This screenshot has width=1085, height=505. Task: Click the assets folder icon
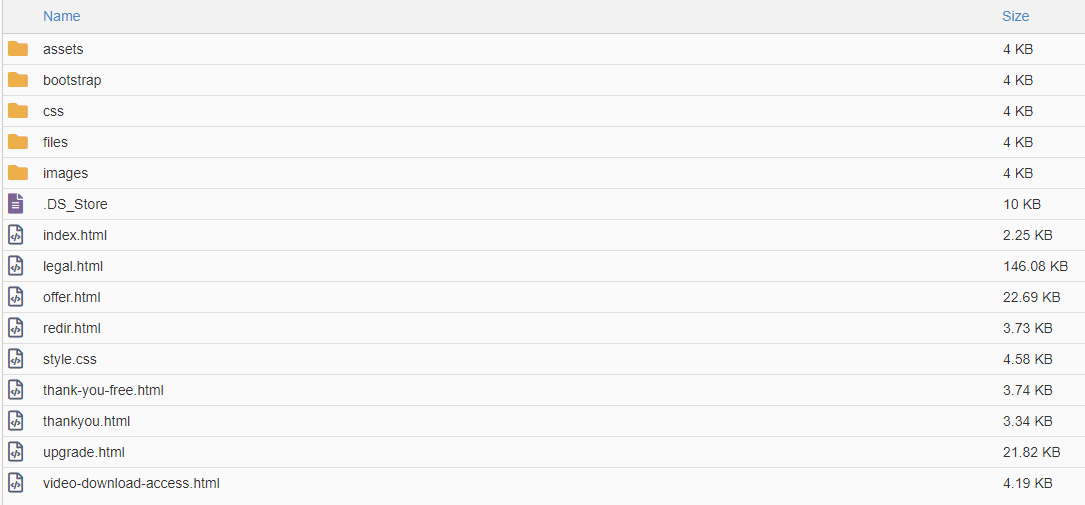(x=18, y=49)
